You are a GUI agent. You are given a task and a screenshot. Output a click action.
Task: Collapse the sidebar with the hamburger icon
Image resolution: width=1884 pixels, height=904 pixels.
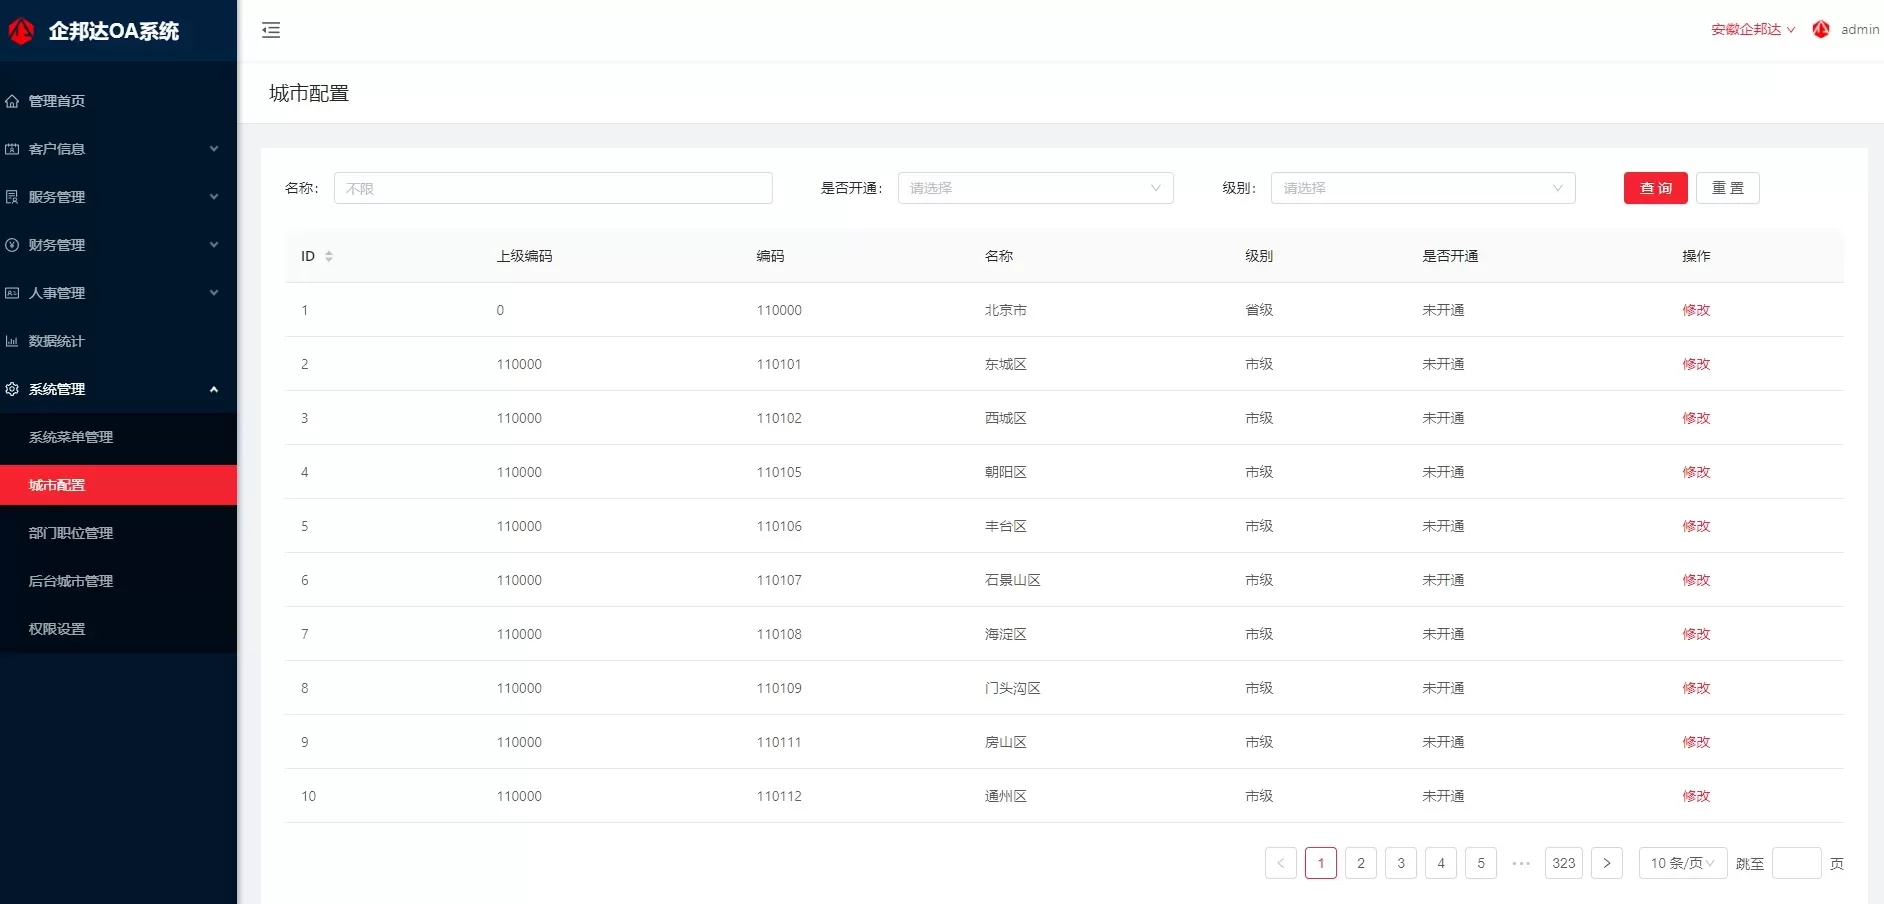(x=271, y=30)
